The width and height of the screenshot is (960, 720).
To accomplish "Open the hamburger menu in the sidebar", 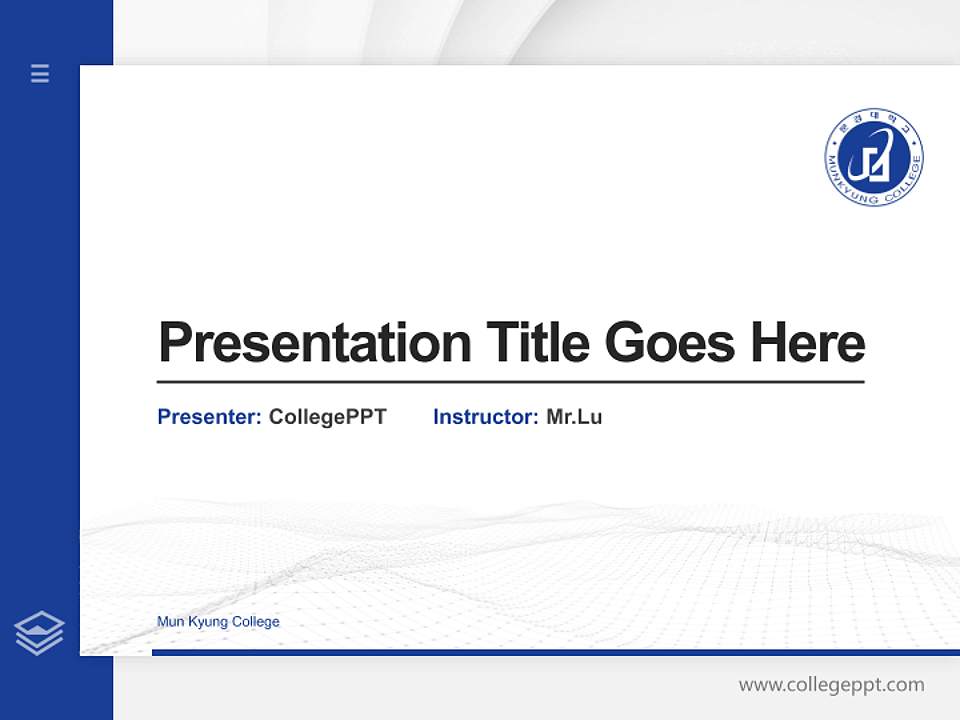I will pyautogui.click(x=39, y=74).
